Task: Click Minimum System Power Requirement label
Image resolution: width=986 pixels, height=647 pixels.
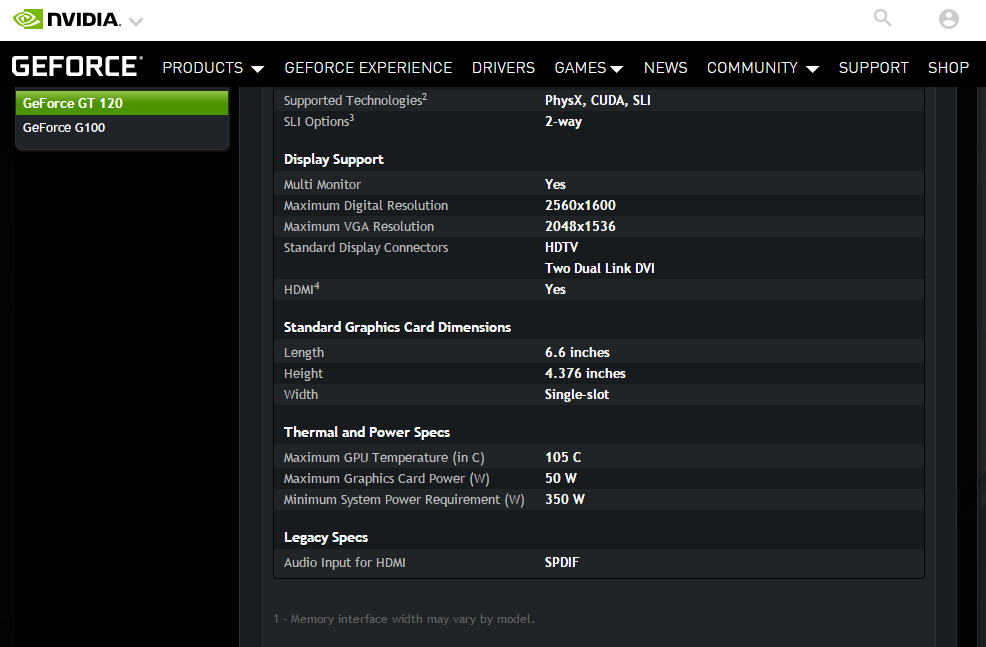Action: click(404, 500)
